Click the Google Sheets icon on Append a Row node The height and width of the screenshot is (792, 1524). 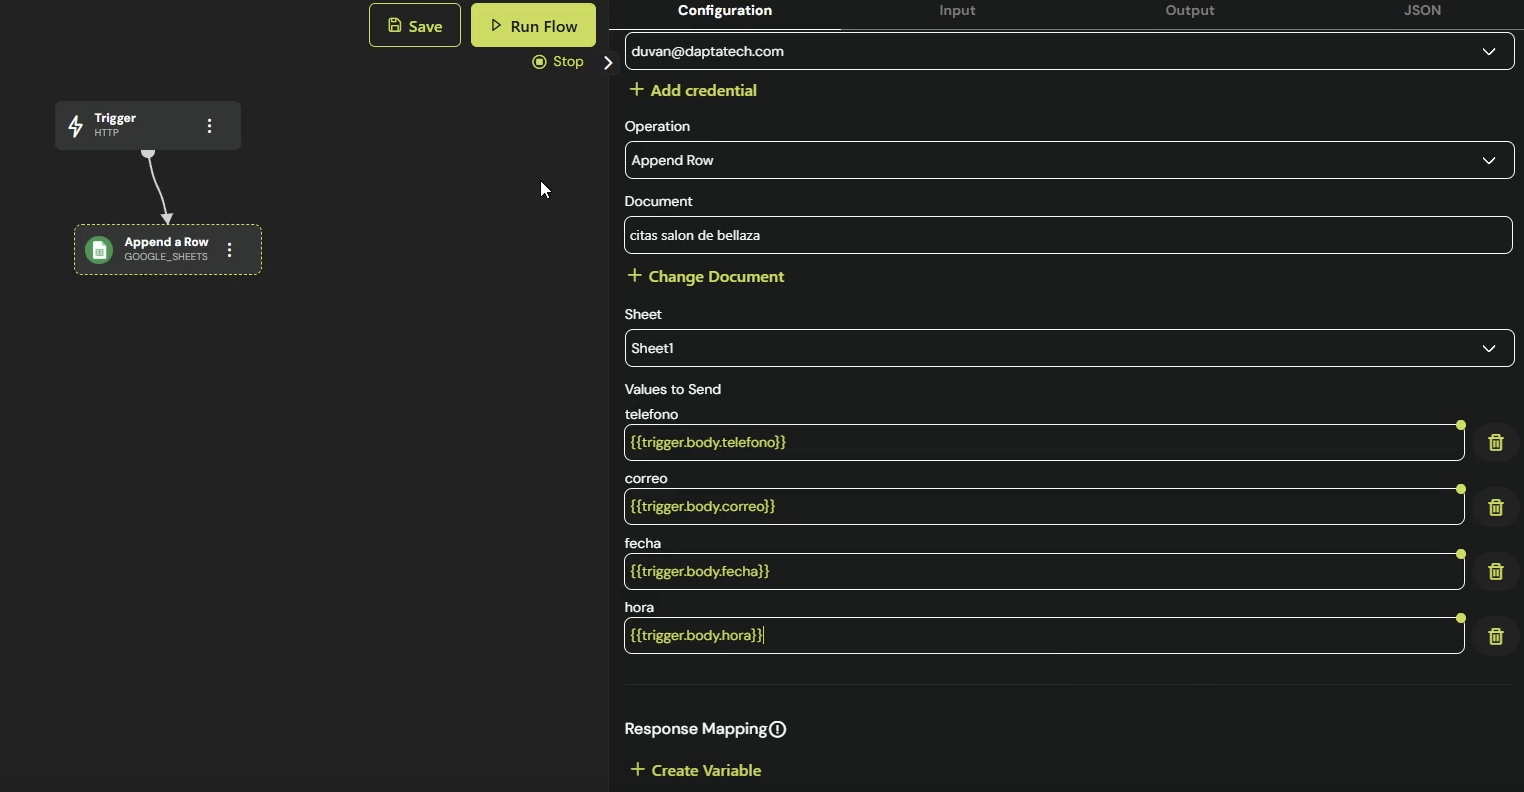point(99,250)
